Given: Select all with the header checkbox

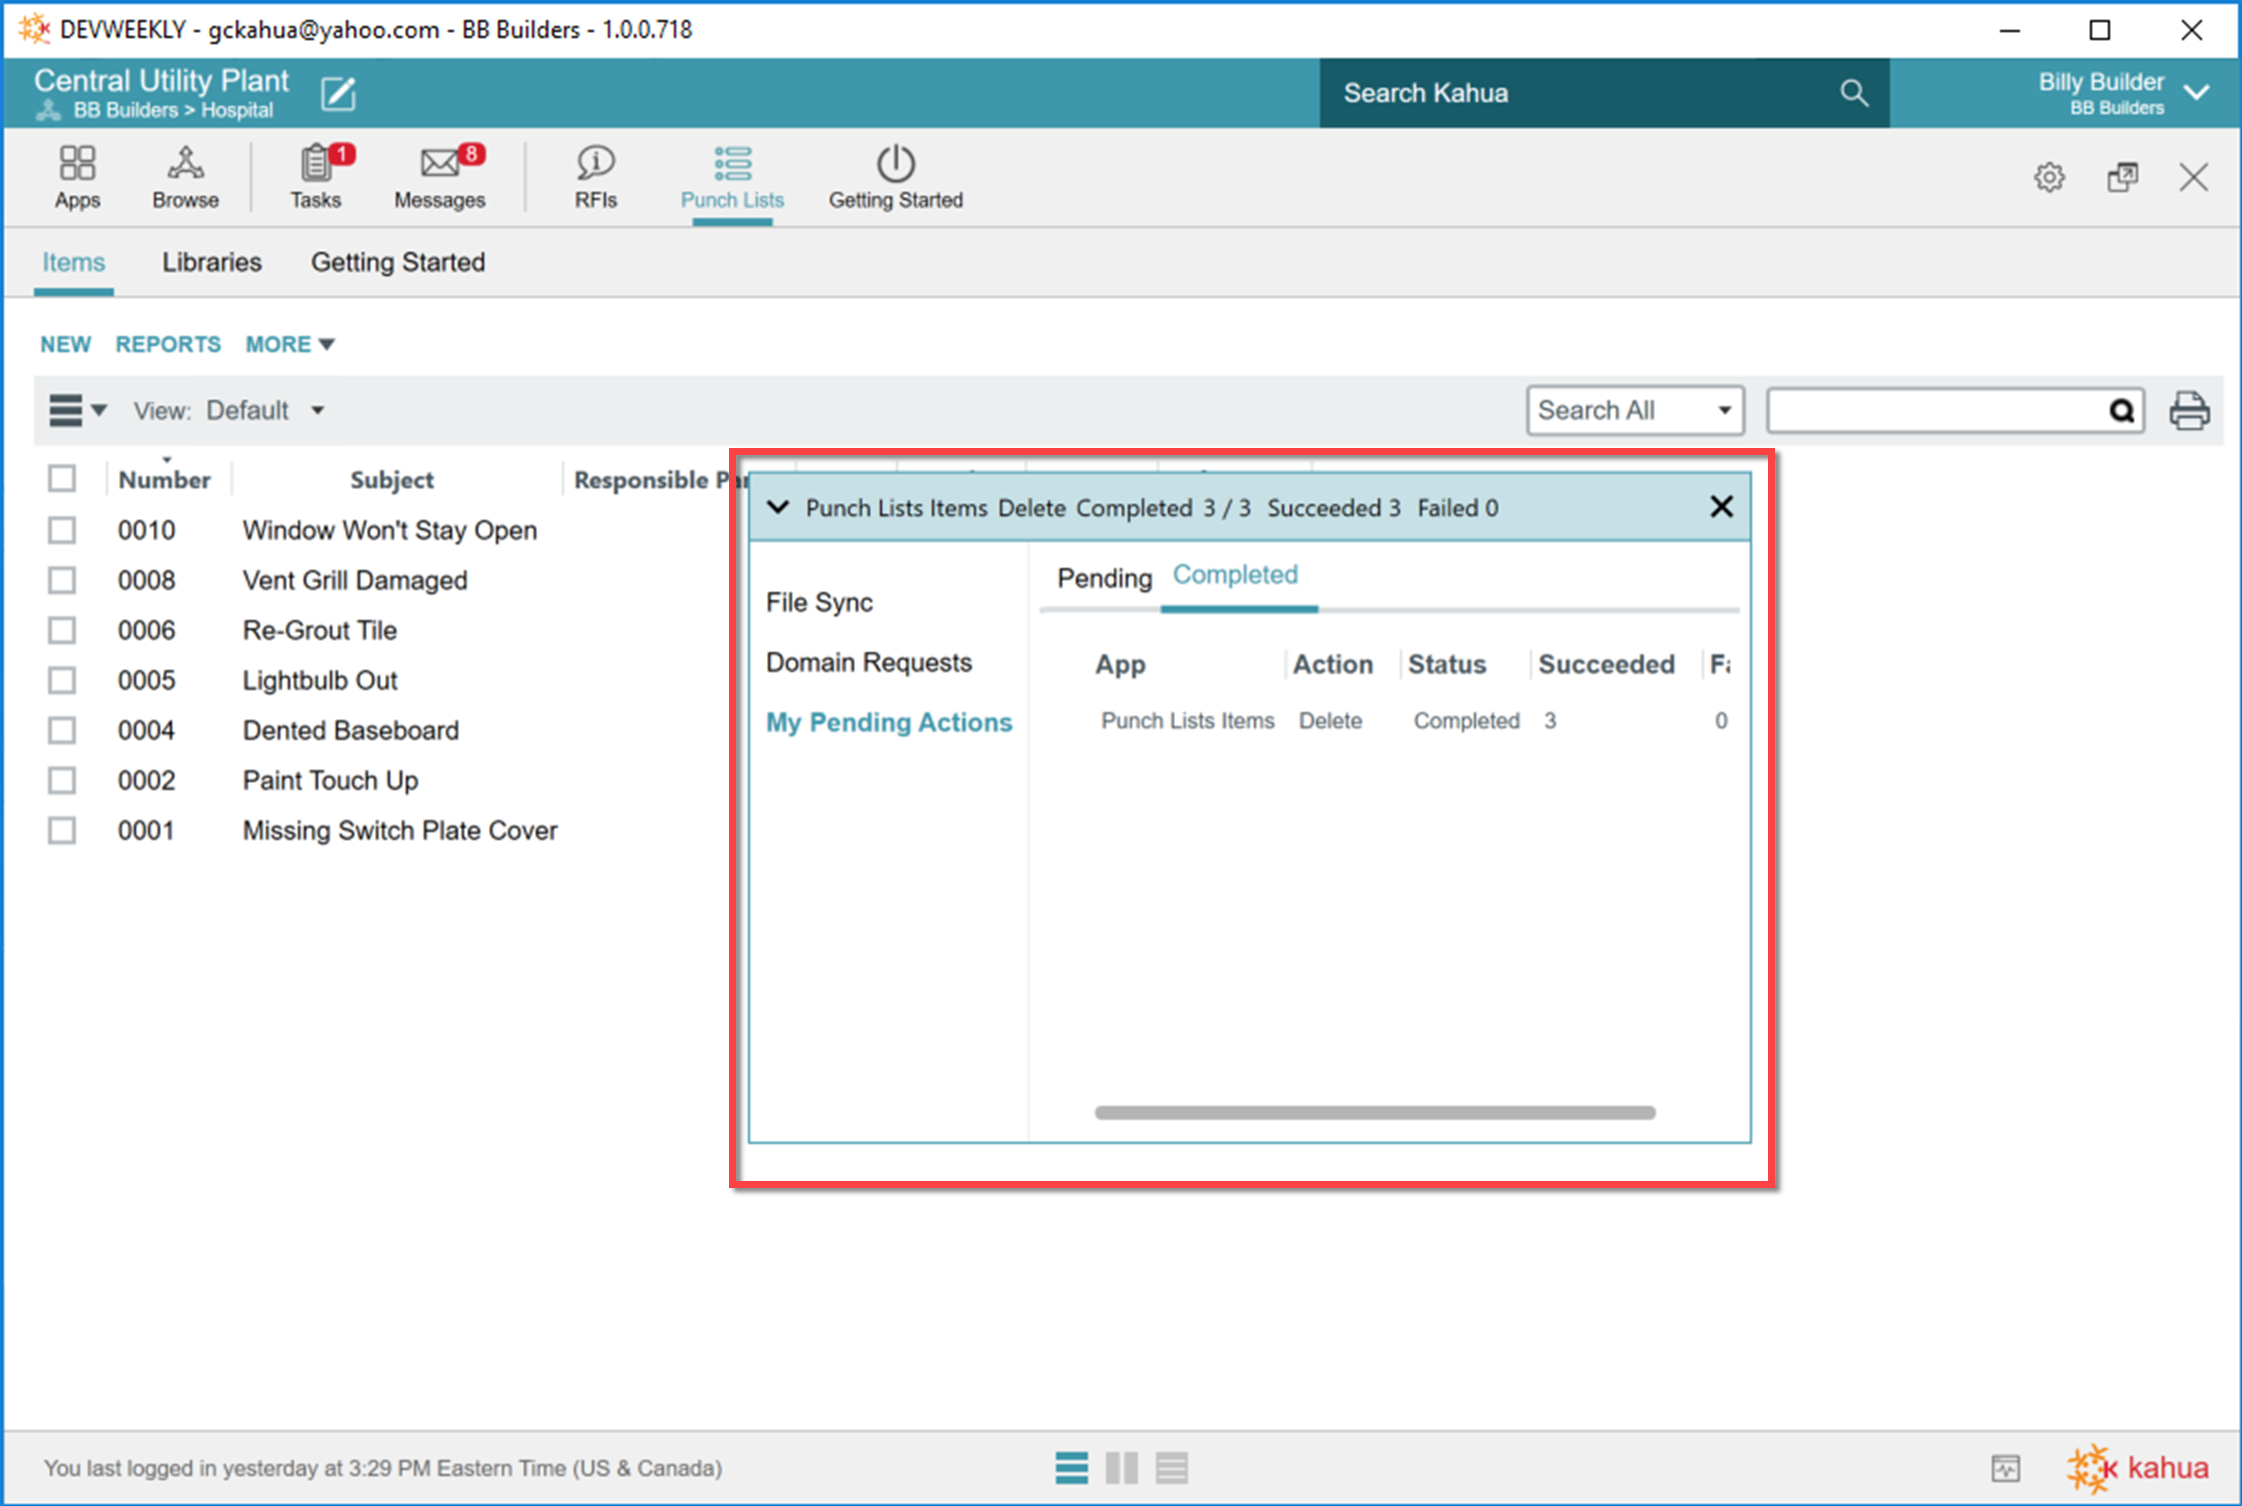Looking at the screenshot, I should (x=62, y=479).
